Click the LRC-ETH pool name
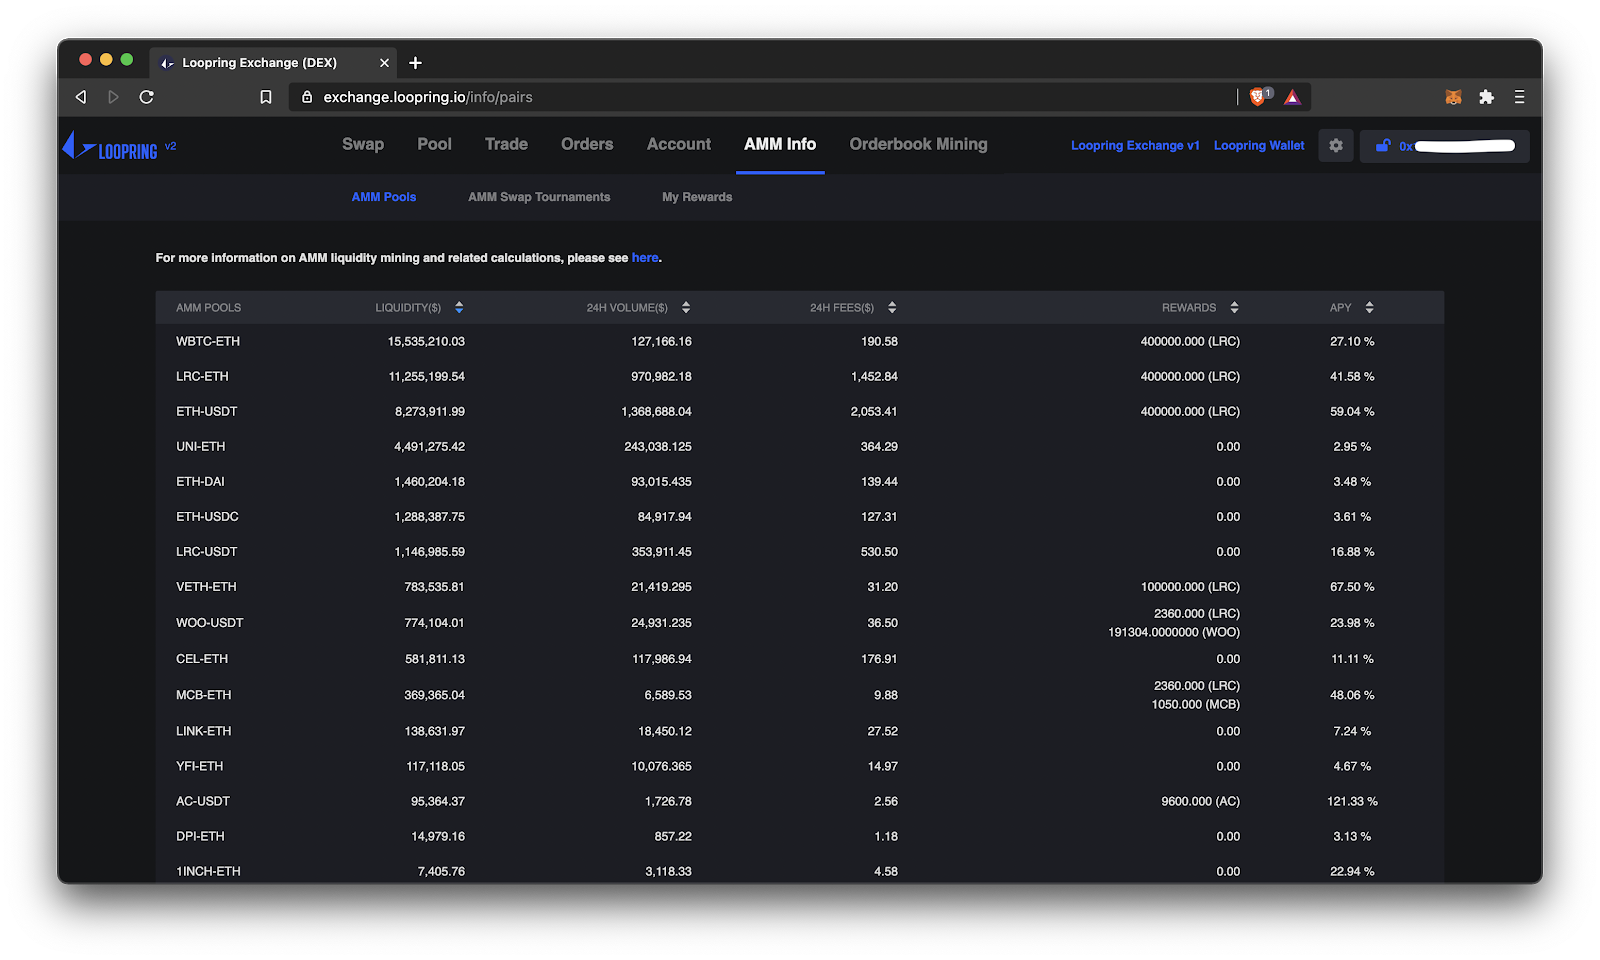The image size is (1600, 960). (x=202, y=377)
